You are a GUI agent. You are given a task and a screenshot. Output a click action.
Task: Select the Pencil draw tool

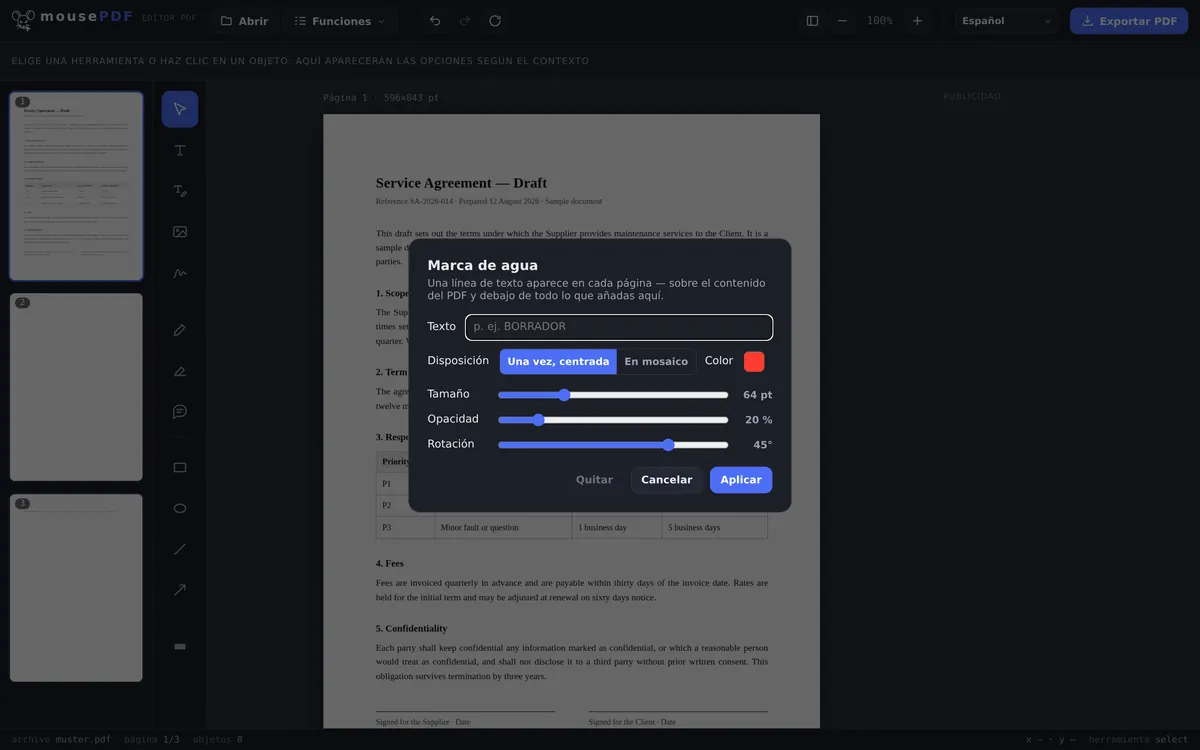180,330
